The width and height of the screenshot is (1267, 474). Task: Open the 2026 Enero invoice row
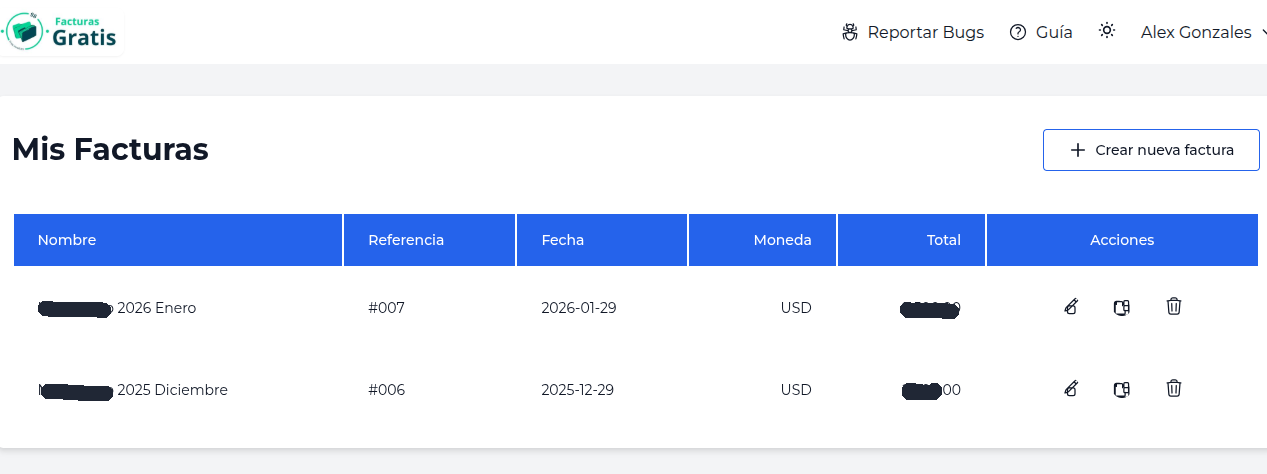(x=156, y=308)
